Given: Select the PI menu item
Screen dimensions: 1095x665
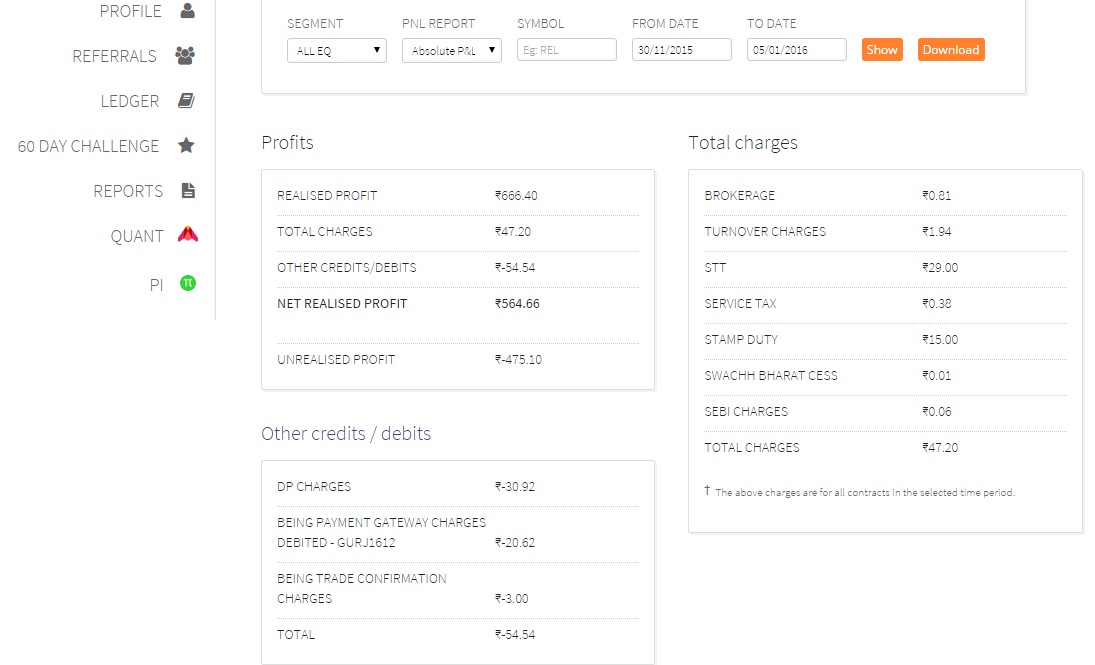Looking at the screenshot, I should (x=156, y=285).
